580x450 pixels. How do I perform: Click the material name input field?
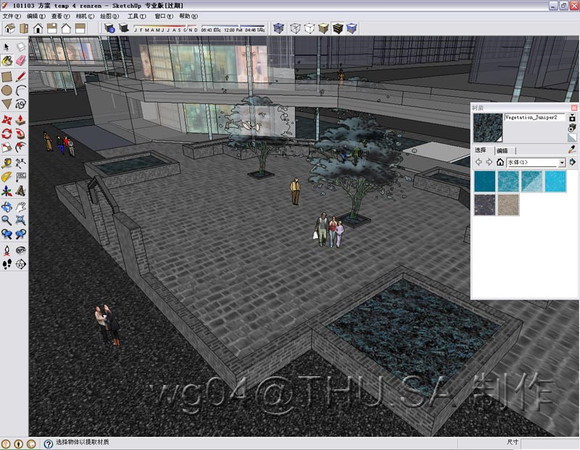pyautogui.click(x=535, y=117)
